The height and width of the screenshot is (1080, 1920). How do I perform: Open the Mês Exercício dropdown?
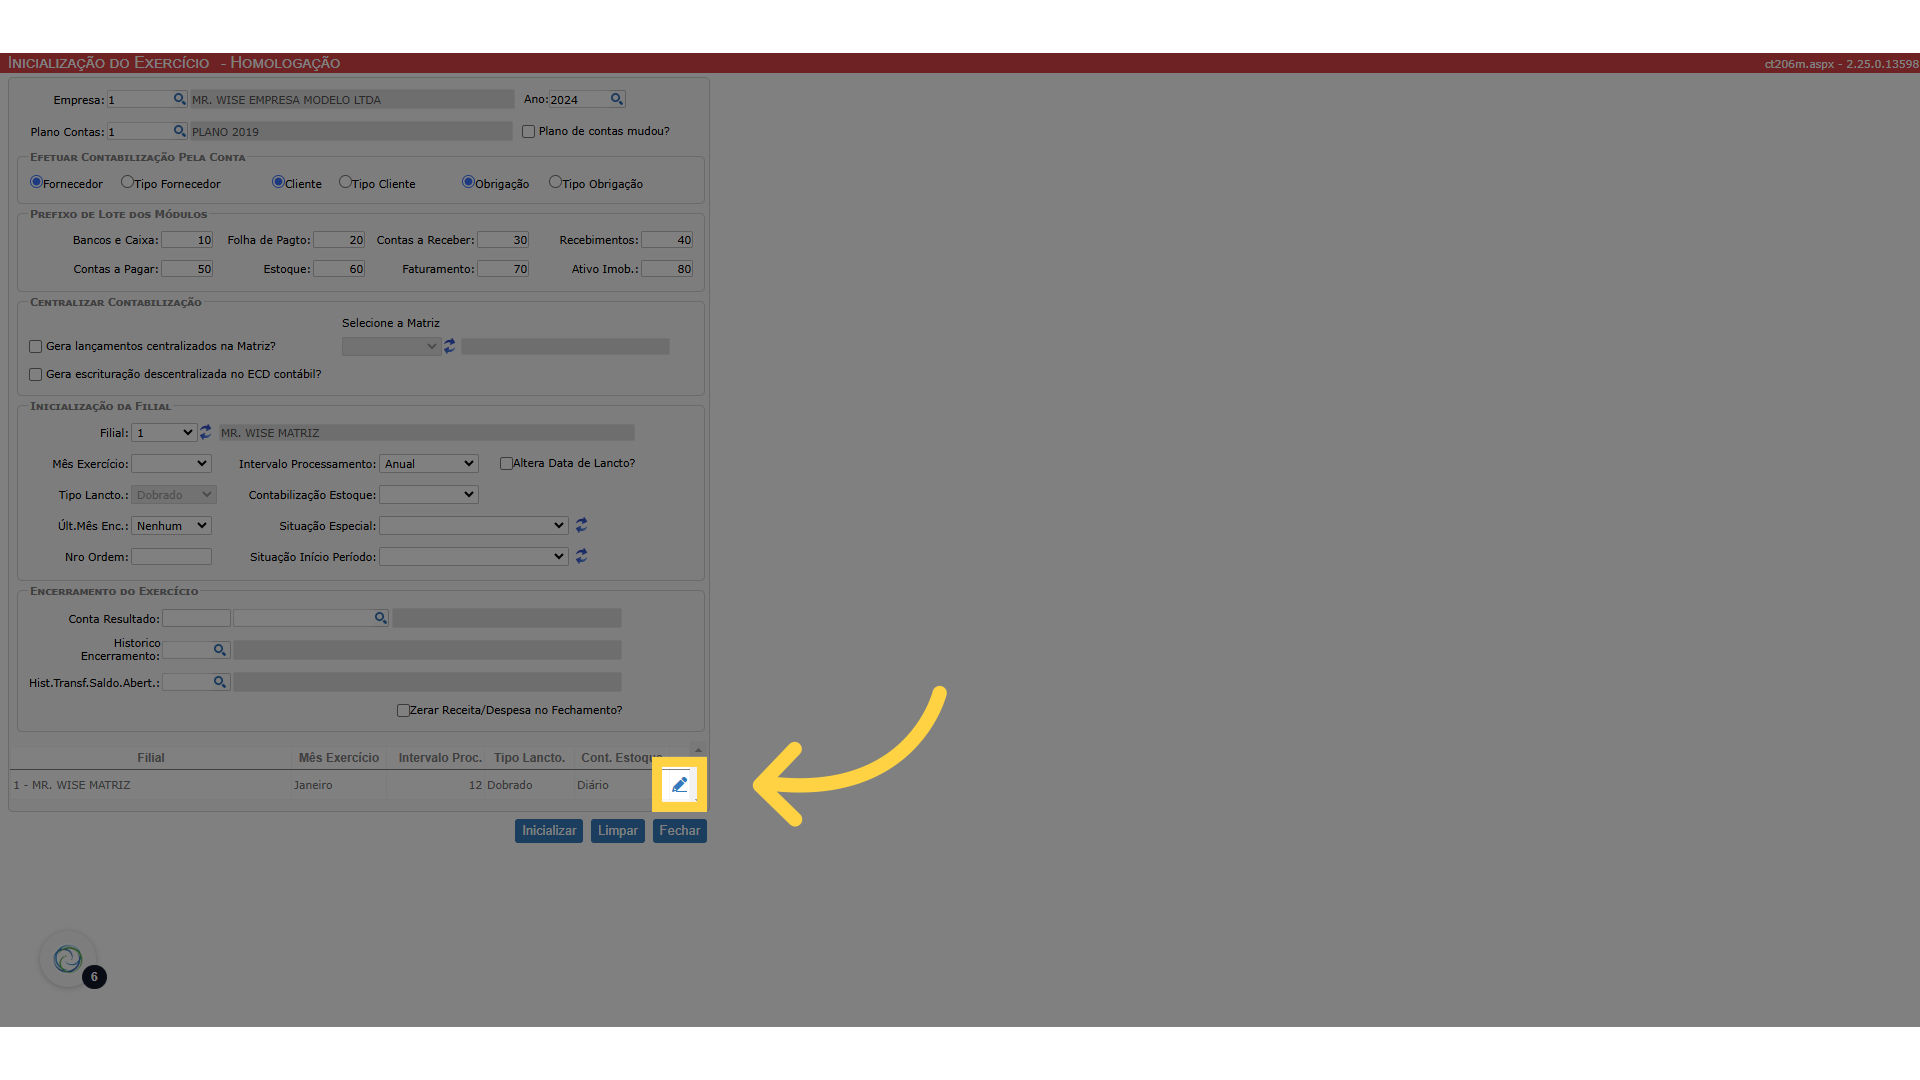click(171, 464)
